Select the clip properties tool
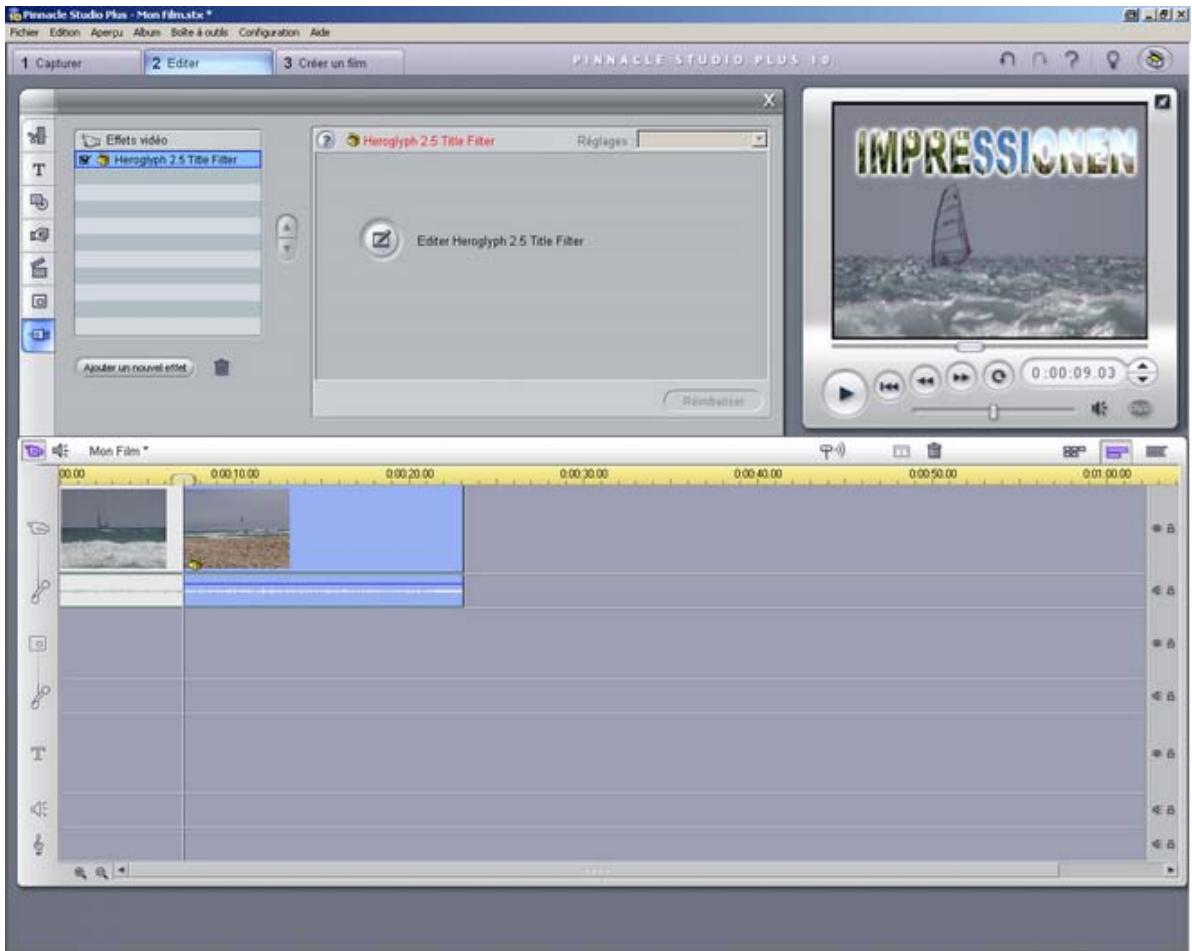This screenshot has width=1192, height=951. [x=38, y=135]
